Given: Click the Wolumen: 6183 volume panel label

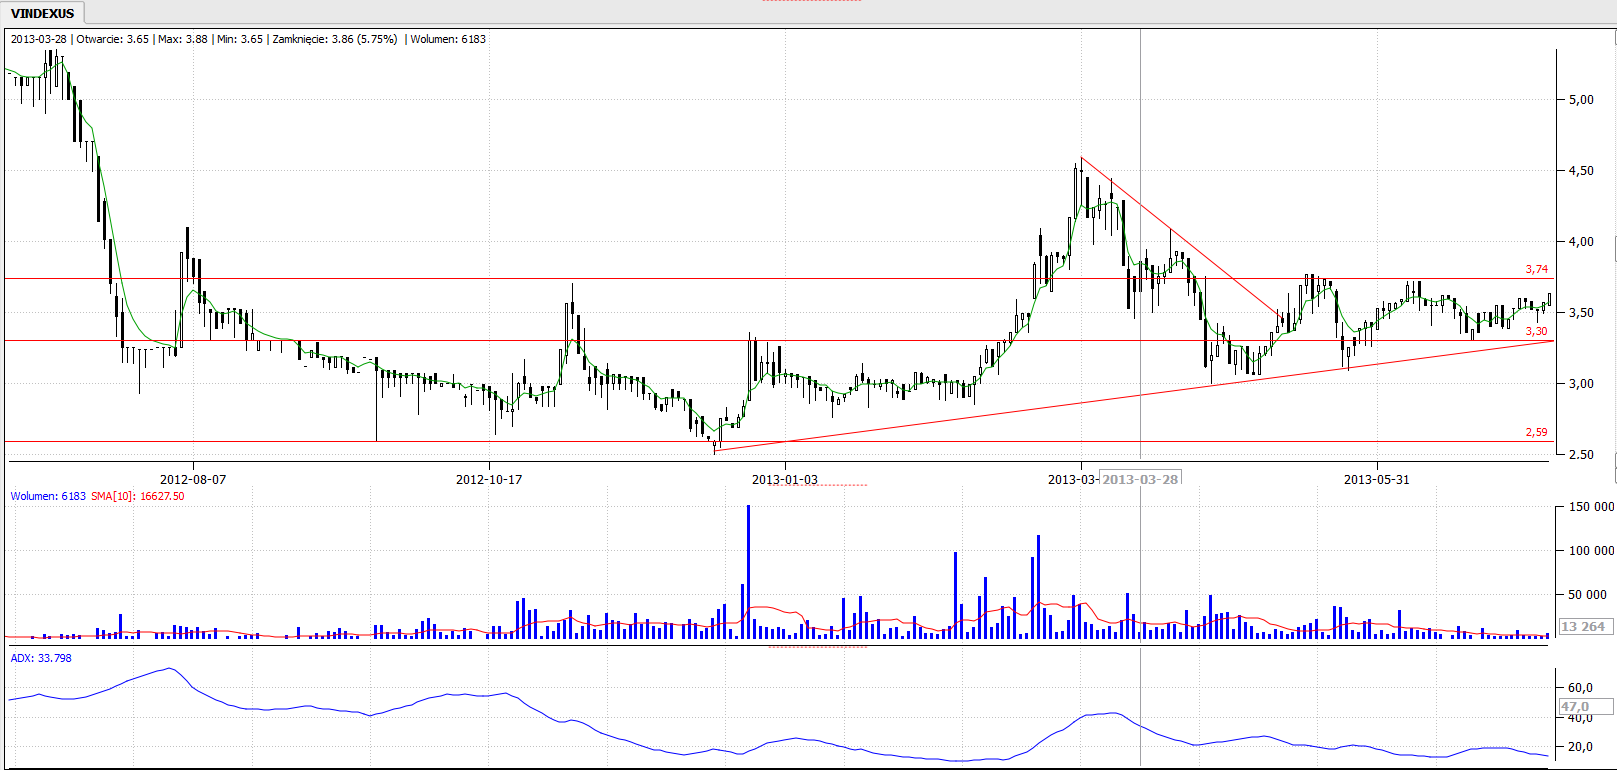Looking at the screenshot, I should (48, 496).
